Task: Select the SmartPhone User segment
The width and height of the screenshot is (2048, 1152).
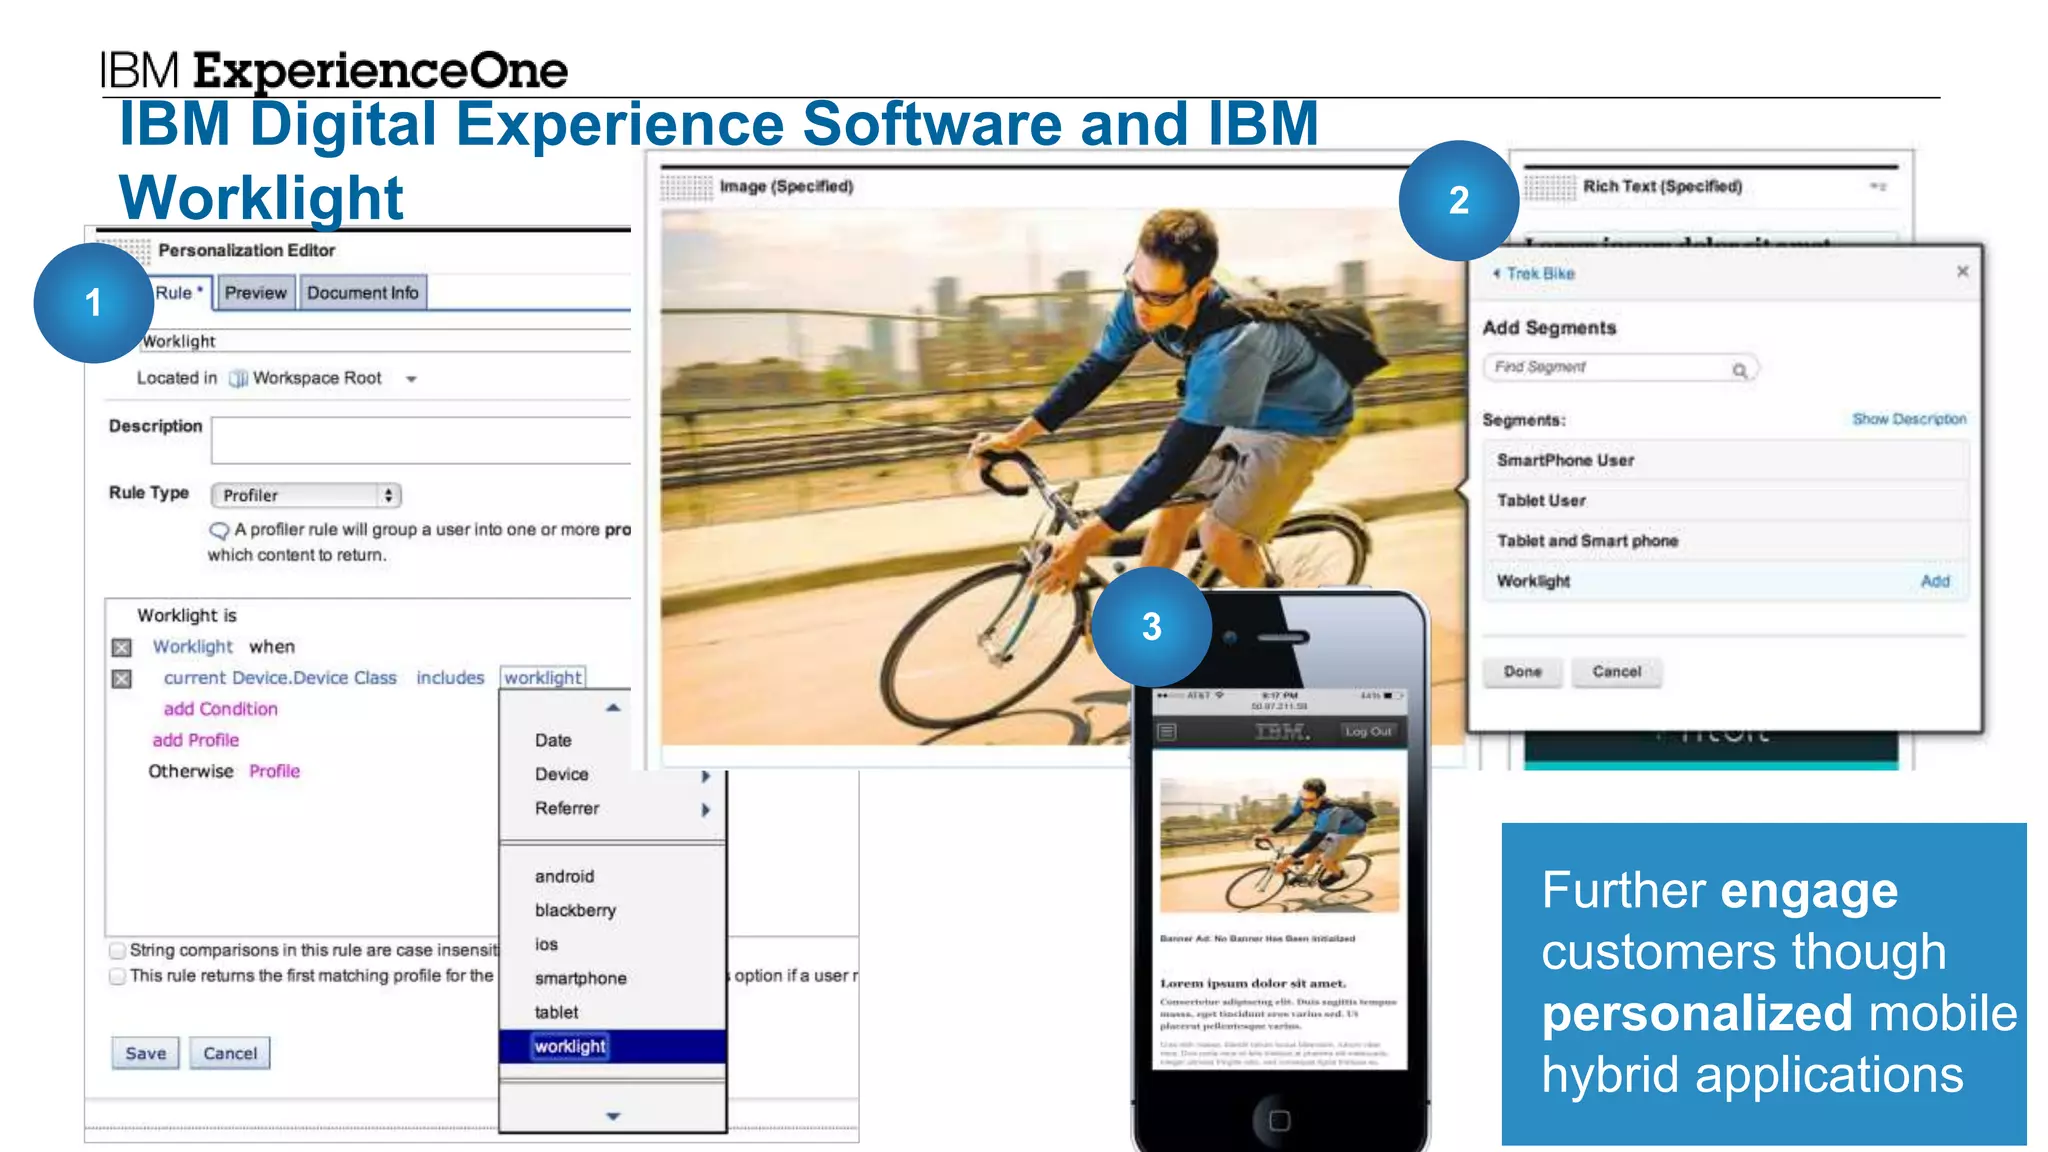Action: 1726,461
